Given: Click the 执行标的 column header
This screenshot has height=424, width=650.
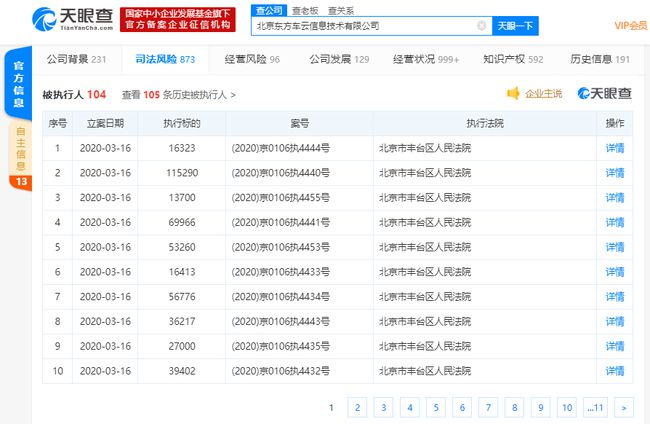Looking at the screenshot, I should tap(182, 123).
